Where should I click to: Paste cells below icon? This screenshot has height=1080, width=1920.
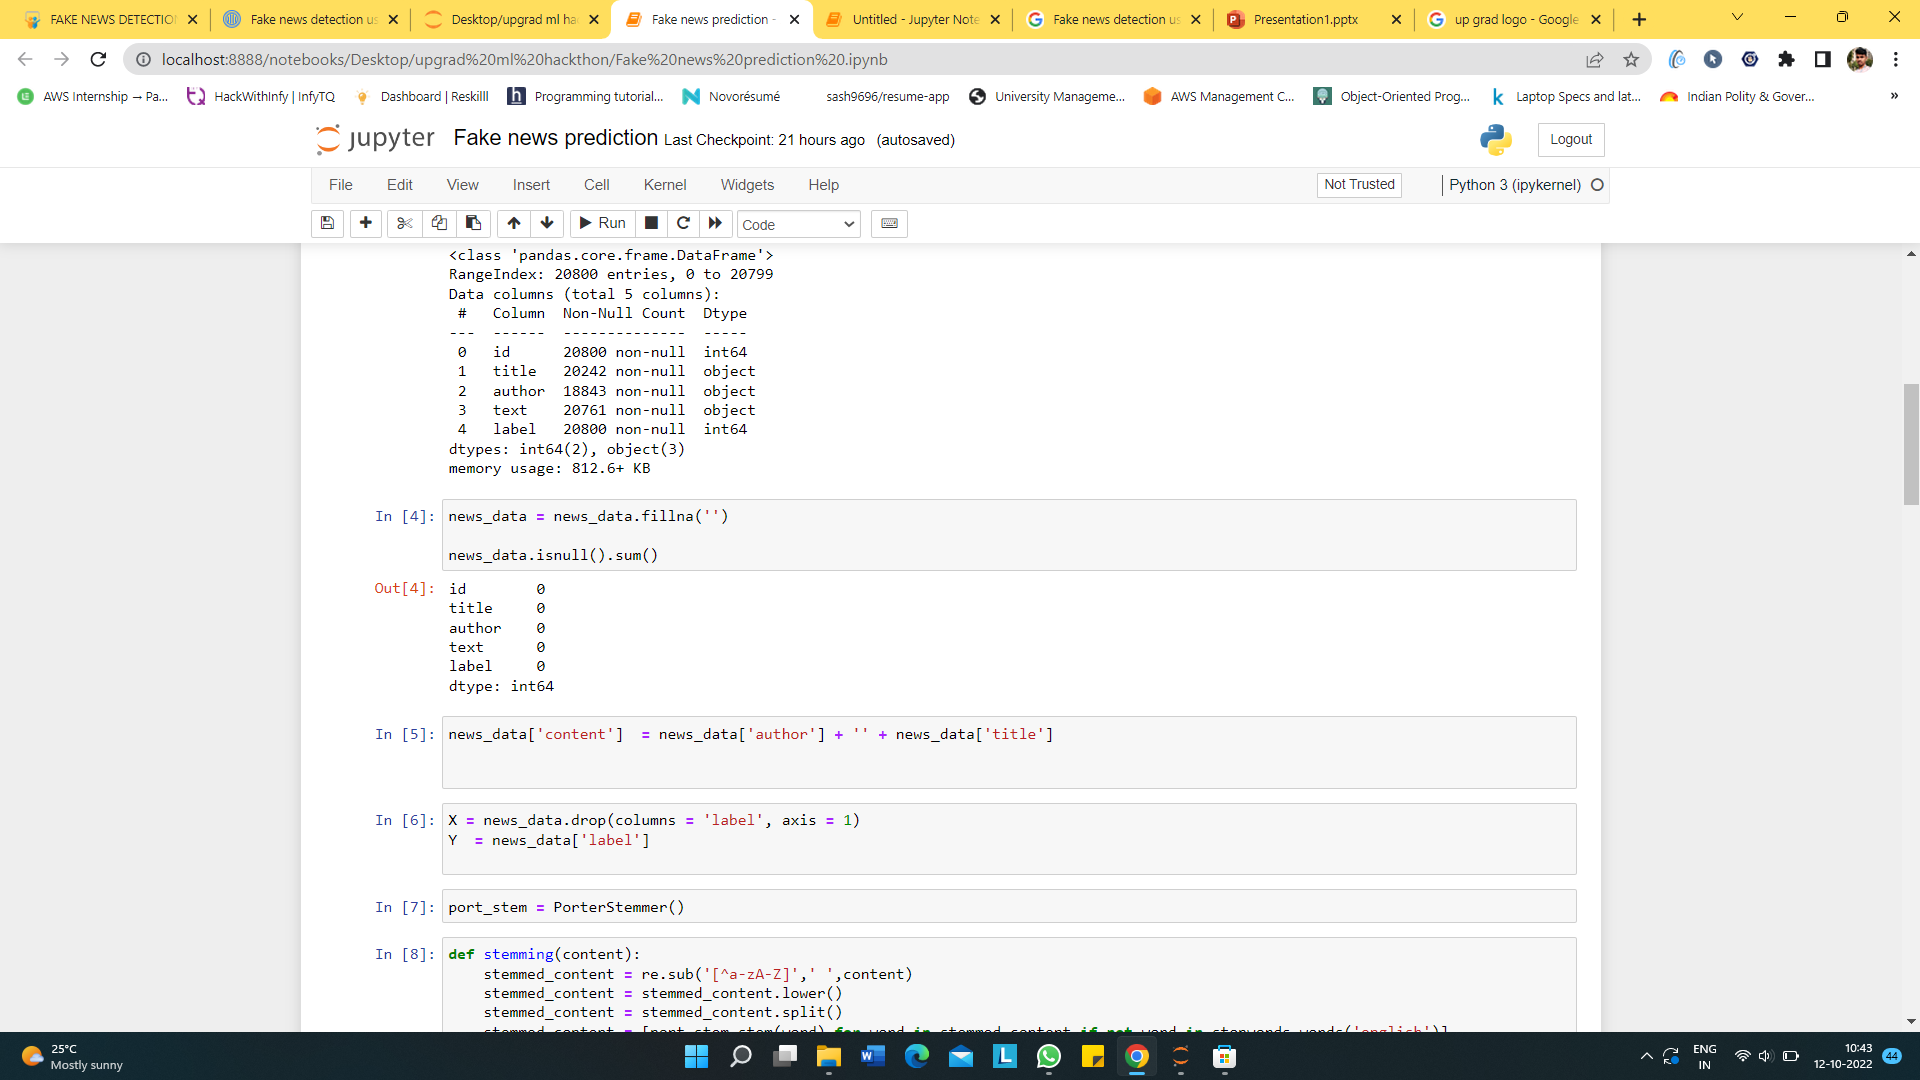474,223
